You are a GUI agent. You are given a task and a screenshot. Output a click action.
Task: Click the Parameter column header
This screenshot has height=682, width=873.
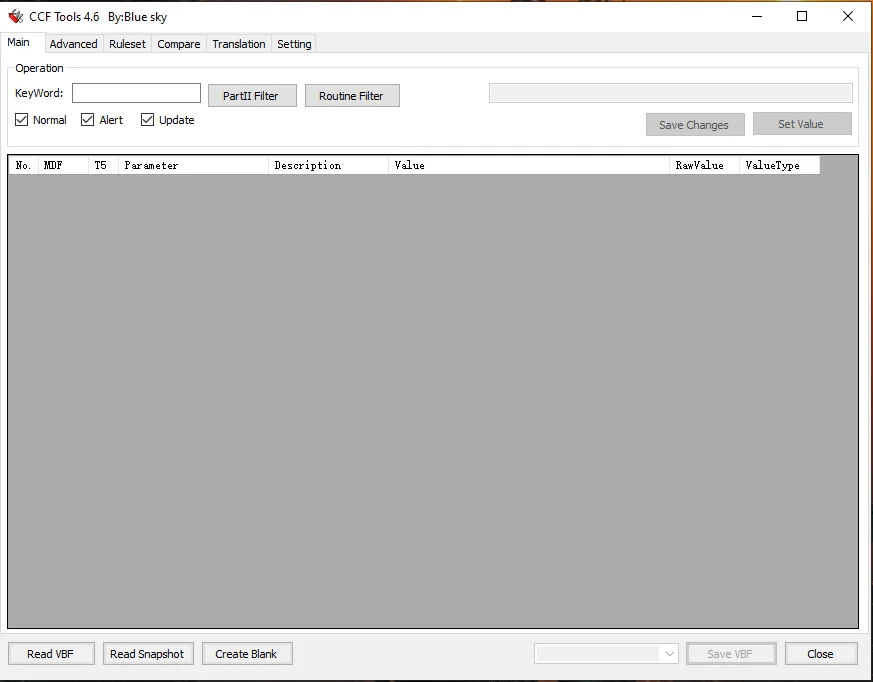pos(193,166)
